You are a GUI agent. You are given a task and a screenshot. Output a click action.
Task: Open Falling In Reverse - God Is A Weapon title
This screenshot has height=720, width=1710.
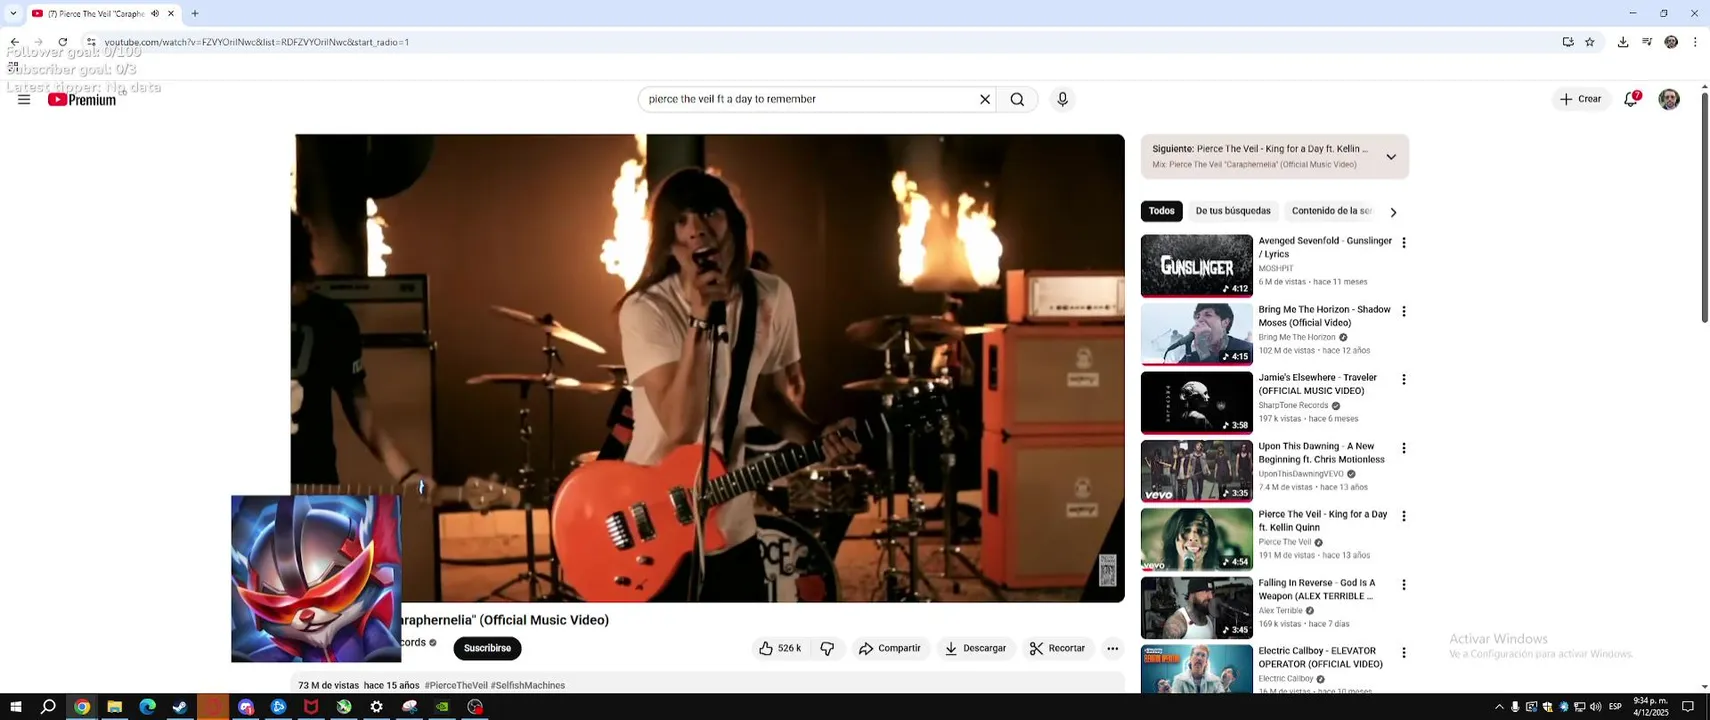point(1316,589)
